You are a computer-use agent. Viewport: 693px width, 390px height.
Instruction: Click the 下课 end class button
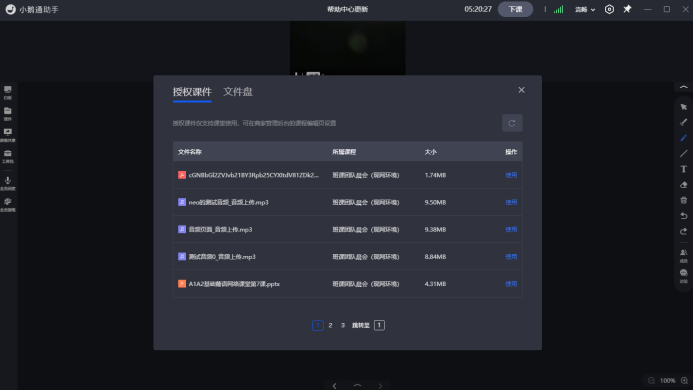coord(515,9)
